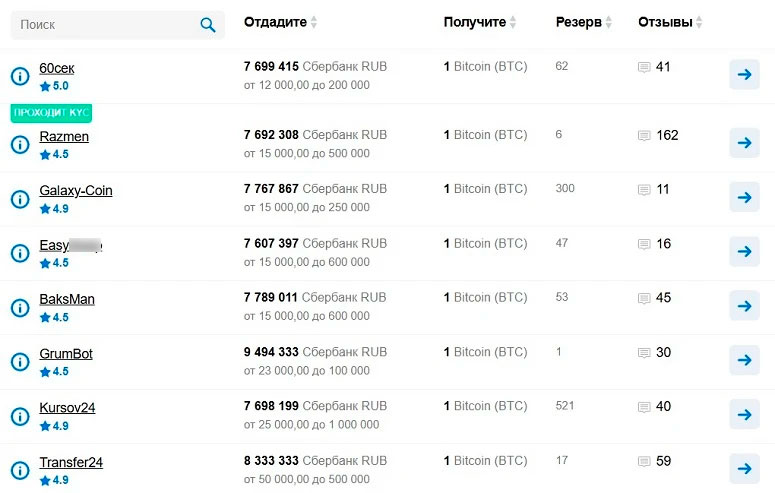Viewport: 775px width, 493px height.
Task: Click the arrow button for 60сек row
Action: pyautogui.click(x=744, y=74)
